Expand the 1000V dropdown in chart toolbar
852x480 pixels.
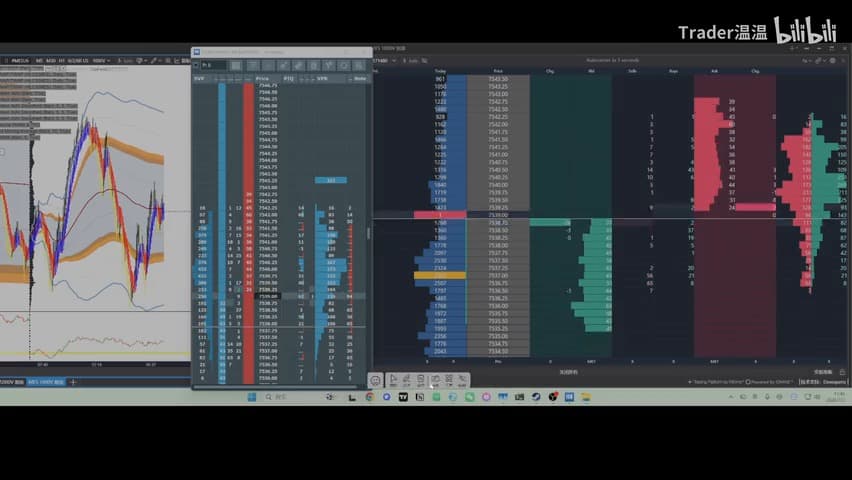pyautogui.click(x=101, y=60)
